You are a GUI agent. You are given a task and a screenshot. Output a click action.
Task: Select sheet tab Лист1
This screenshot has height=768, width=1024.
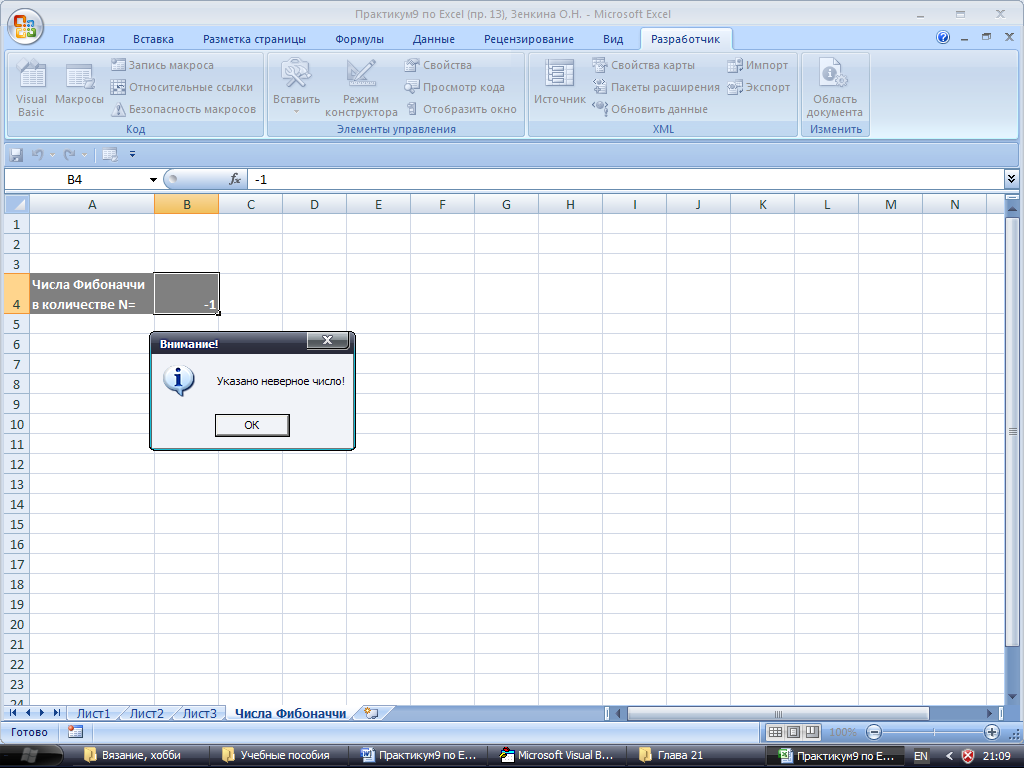tap(93, 713)
